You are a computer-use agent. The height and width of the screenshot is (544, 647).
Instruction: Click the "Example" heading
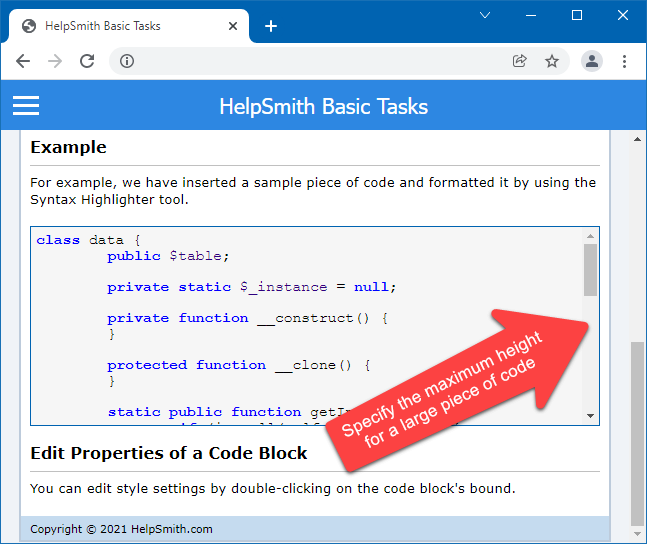68,147
